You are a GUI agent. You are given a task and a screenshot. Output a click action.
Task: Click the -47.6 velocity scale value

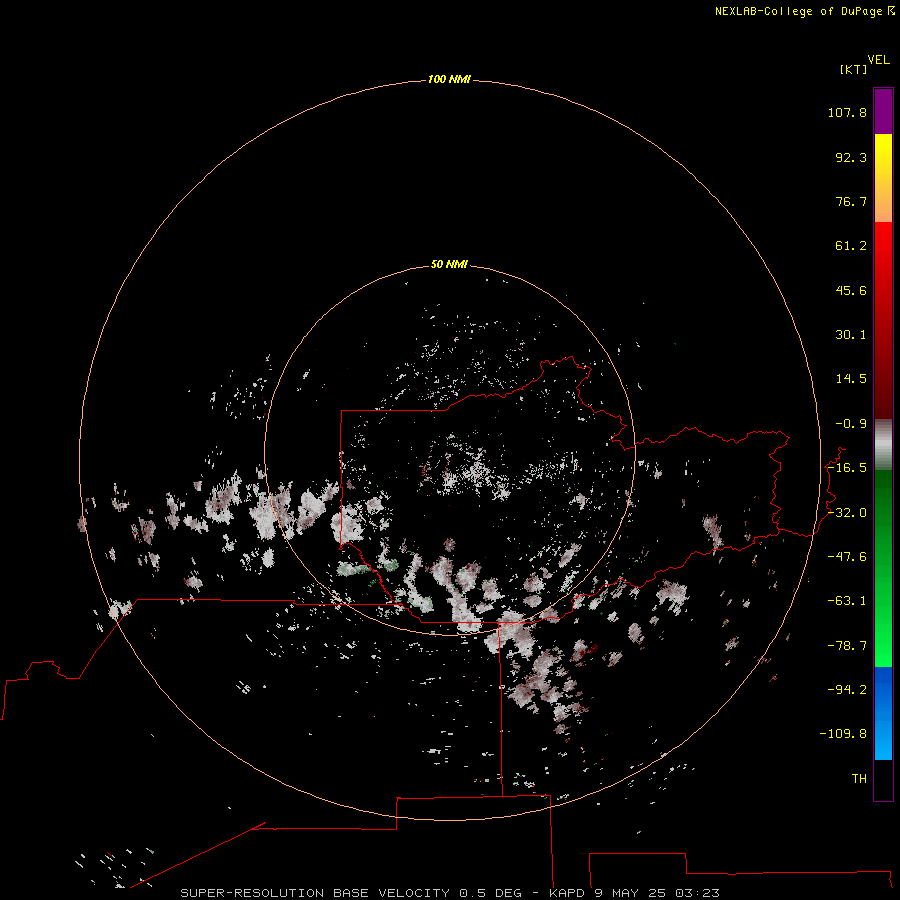847,557
